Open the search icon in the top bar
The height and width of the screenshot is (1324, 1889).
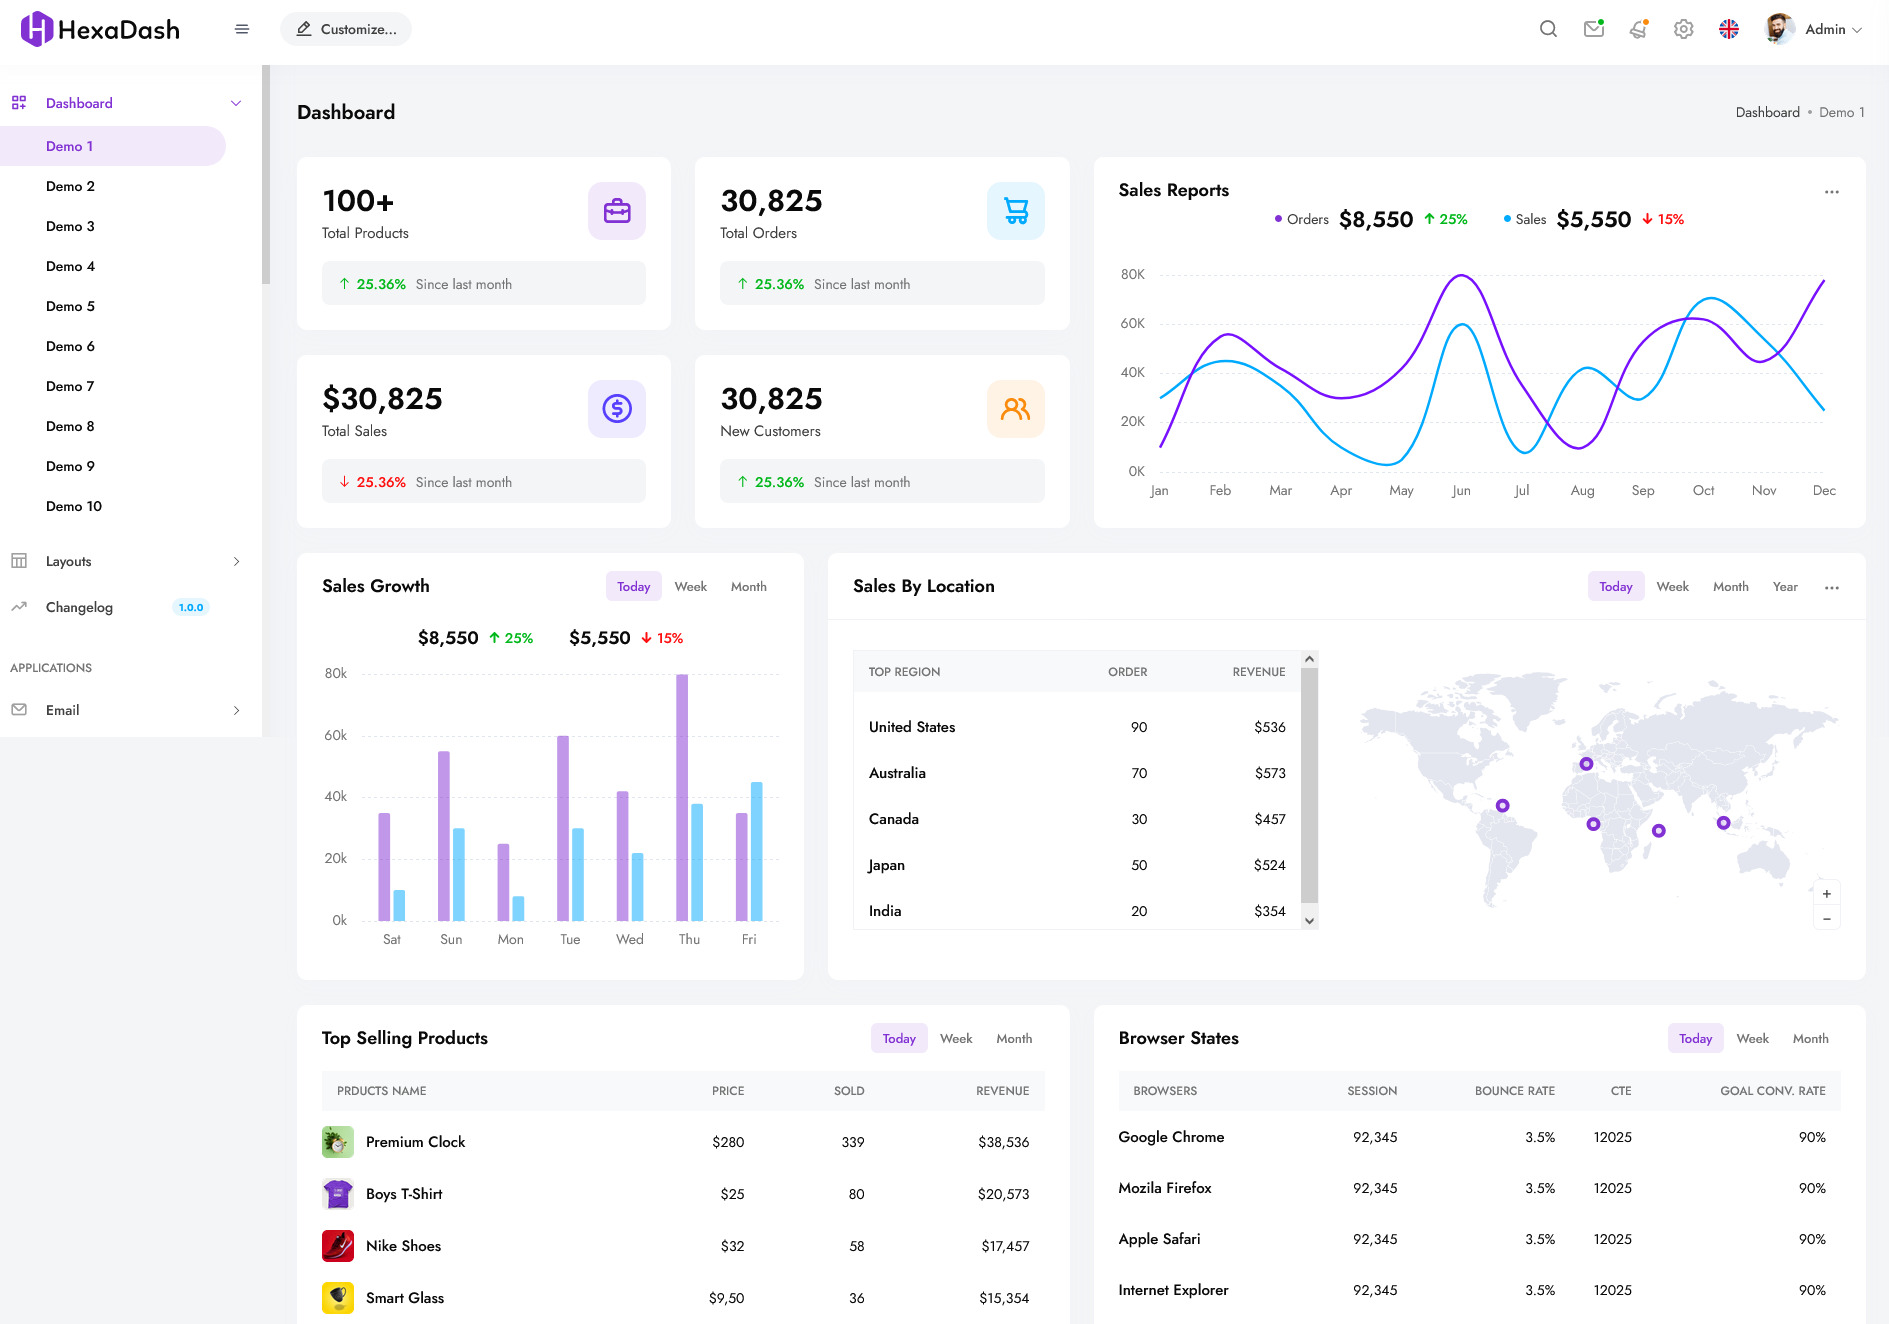pyautogui.click(x=1548, y=29)
